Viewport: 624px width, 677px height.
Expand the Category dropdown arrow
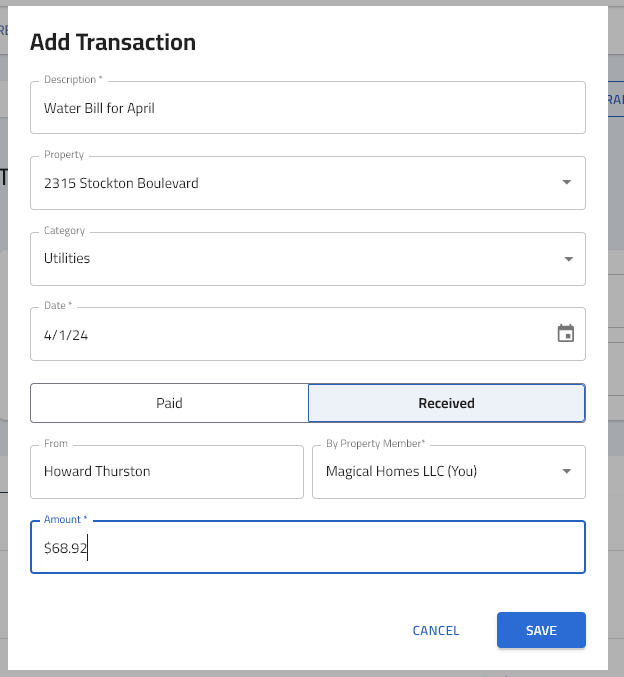pyautogui.click(x=568, y=259)
